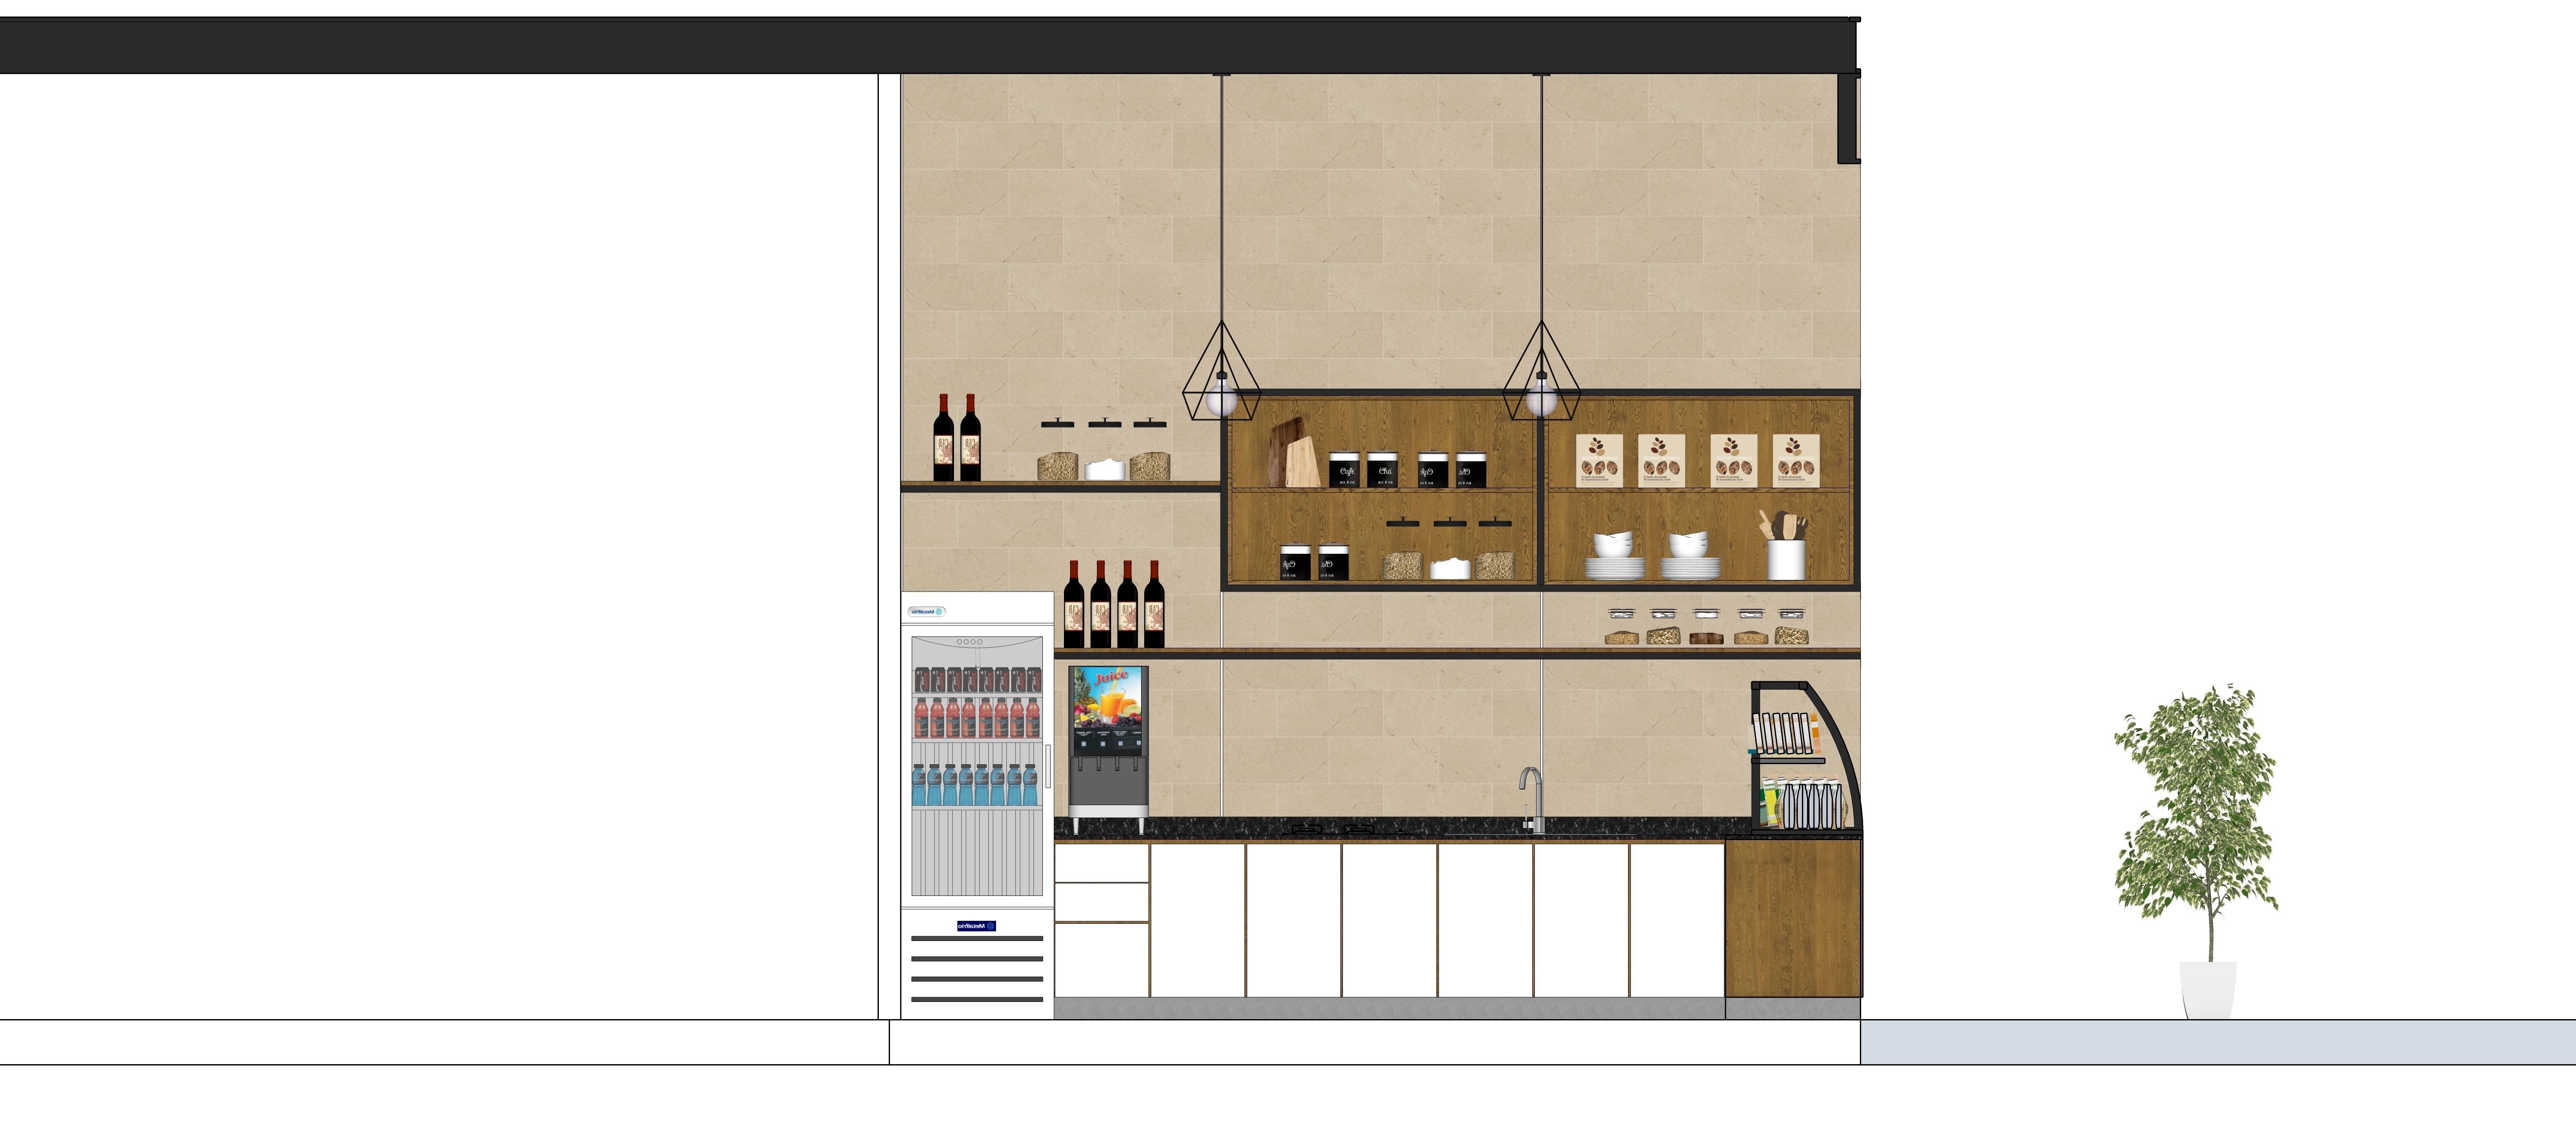
Task: Click the white plant pot
Action: pos(2207,989)
